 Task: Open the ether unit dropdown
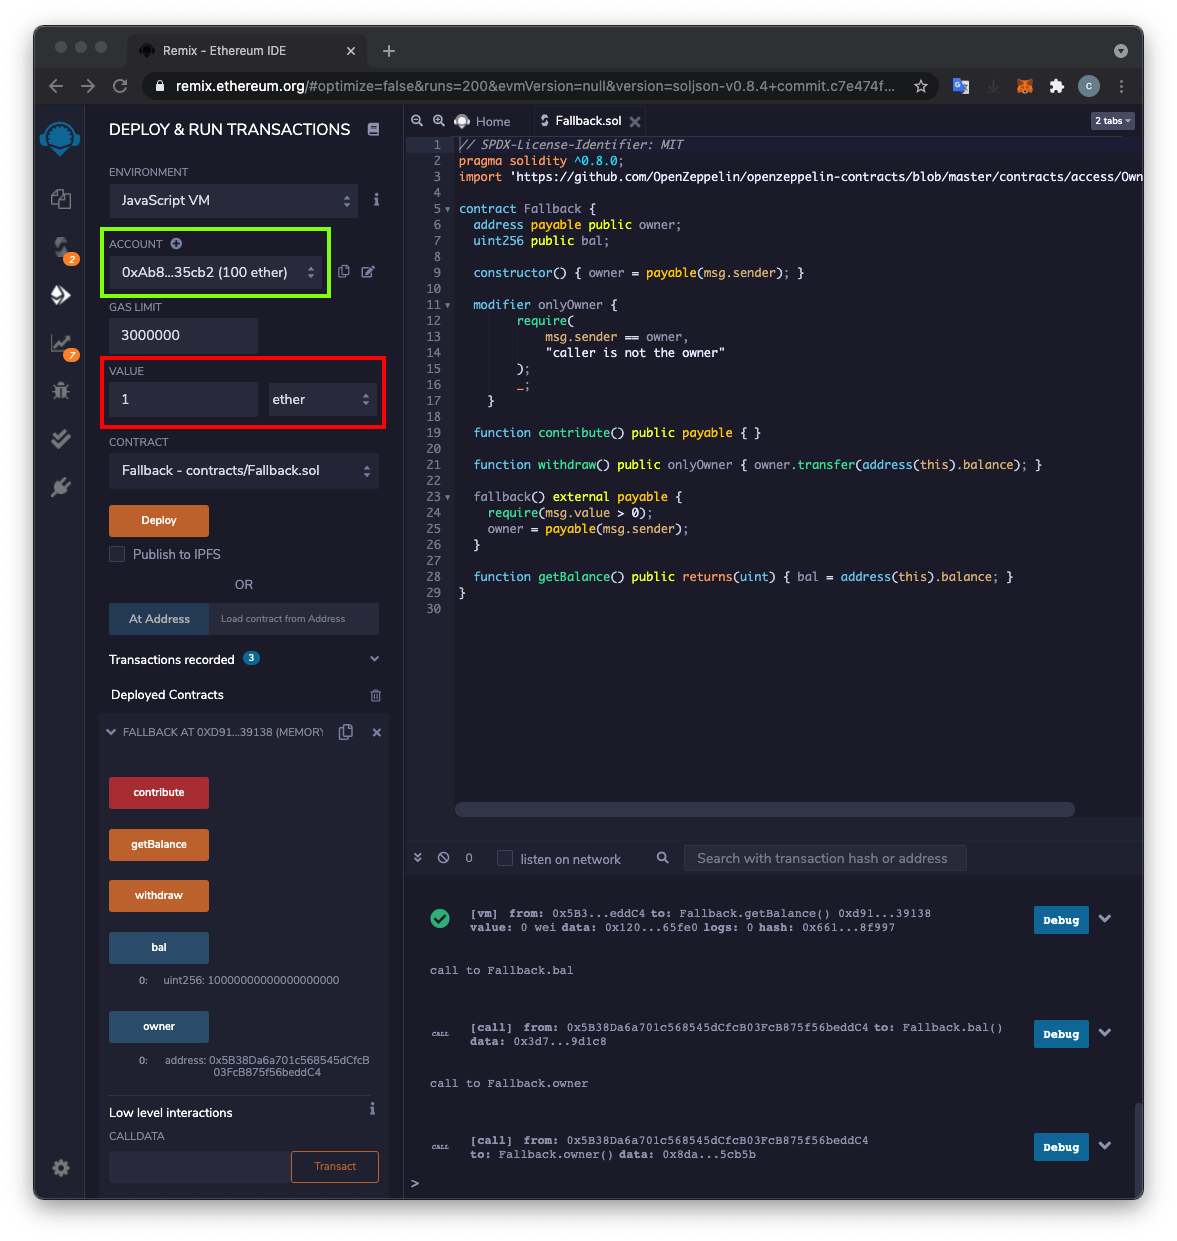(322, 399)
